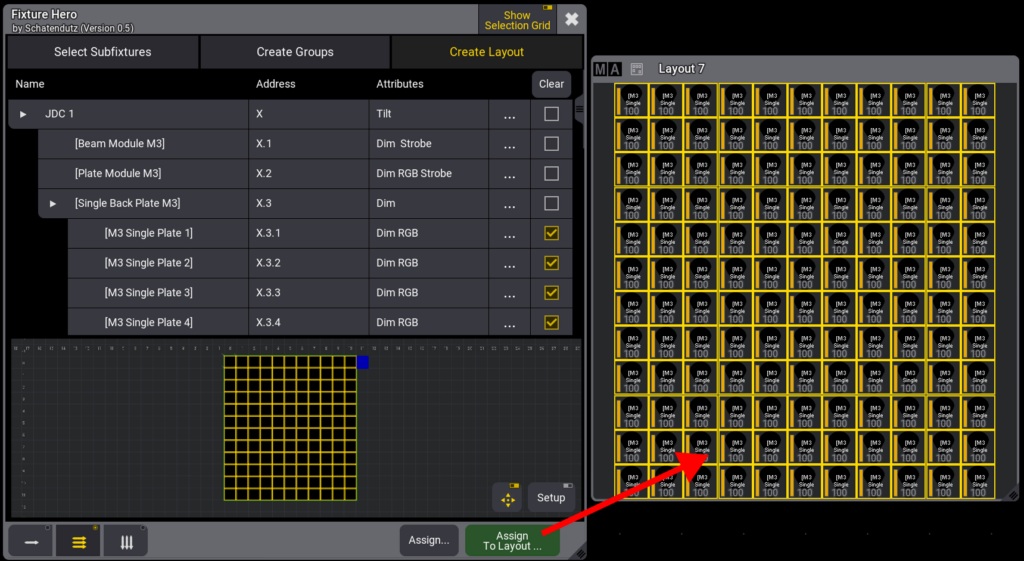1024x561 pixels.
Task: Close the Fixture Hero window
Action: 571,19
